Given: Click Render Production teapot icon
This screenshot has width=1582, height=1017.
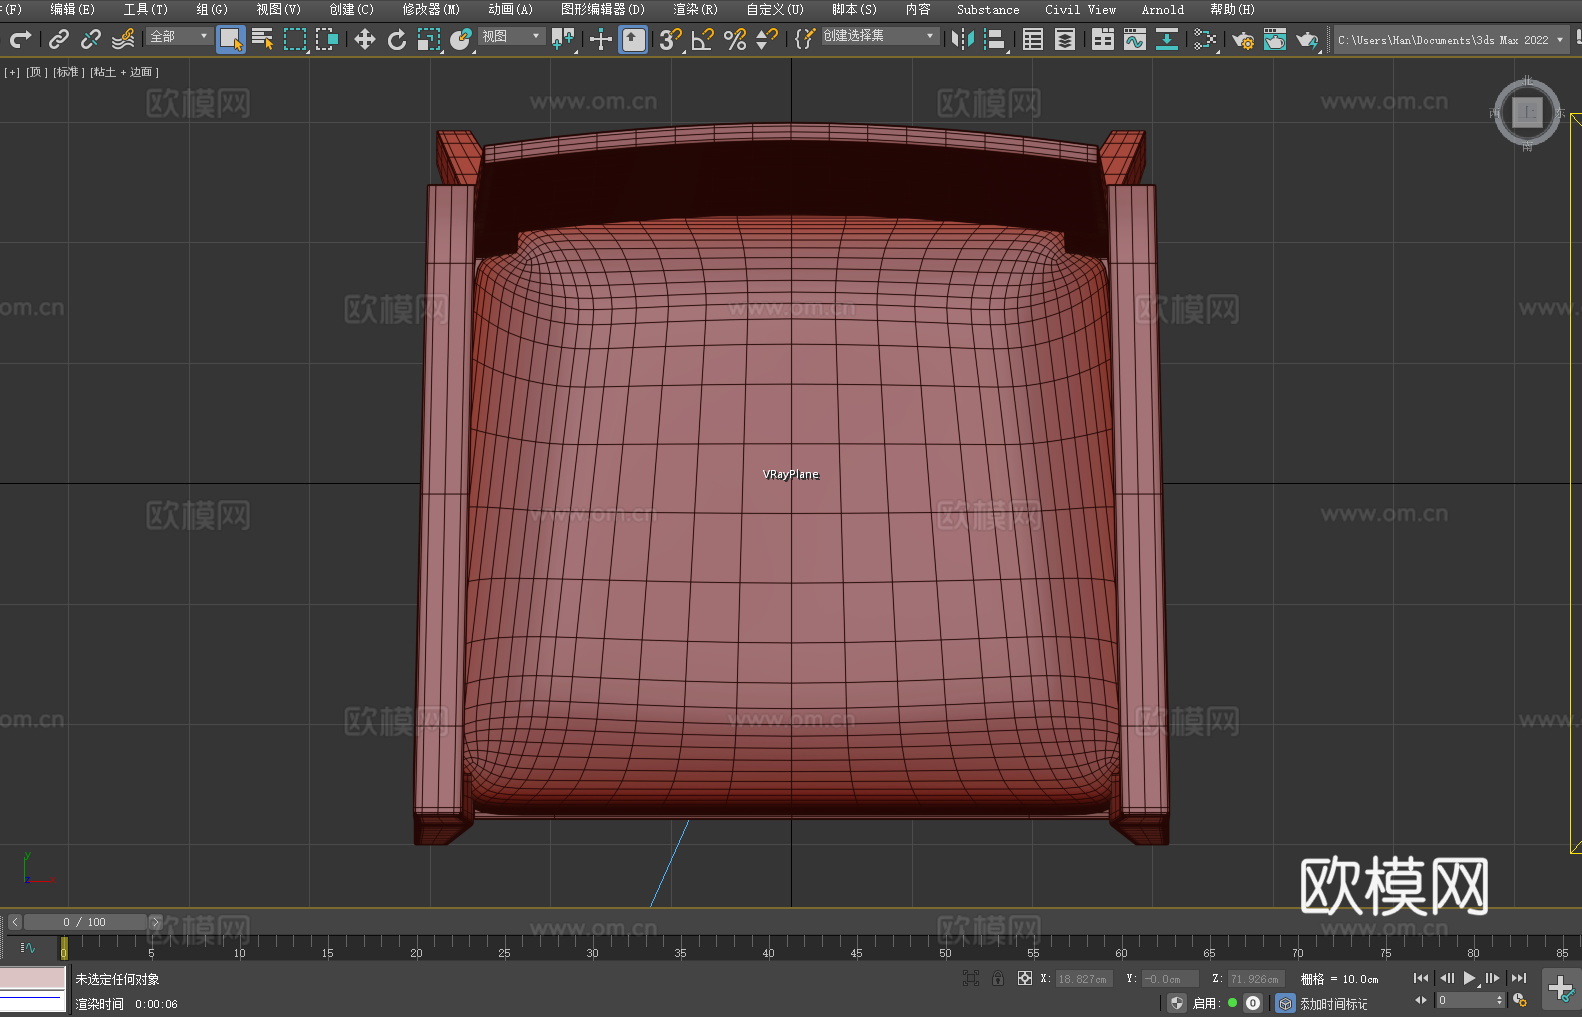Looking at the screenshot, I should 1307,39.
